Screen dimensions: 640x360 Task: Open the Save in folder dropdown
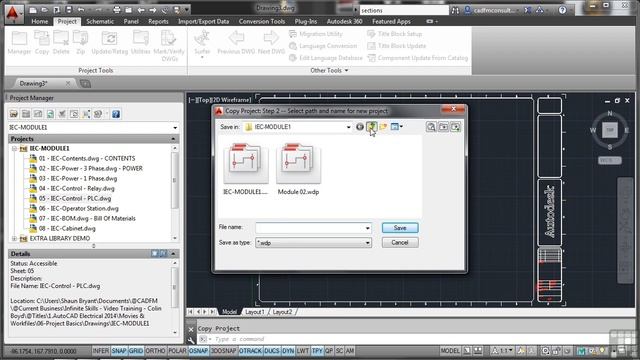click(348, 127)
